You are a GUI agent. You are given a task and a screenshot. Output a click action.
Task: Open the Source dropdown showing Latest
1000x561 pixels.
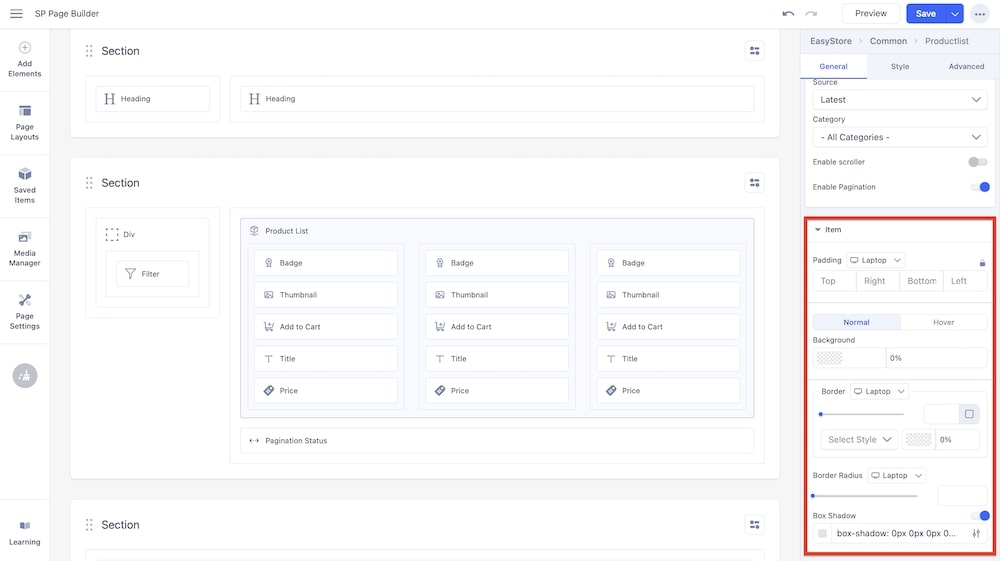(899, 100)
